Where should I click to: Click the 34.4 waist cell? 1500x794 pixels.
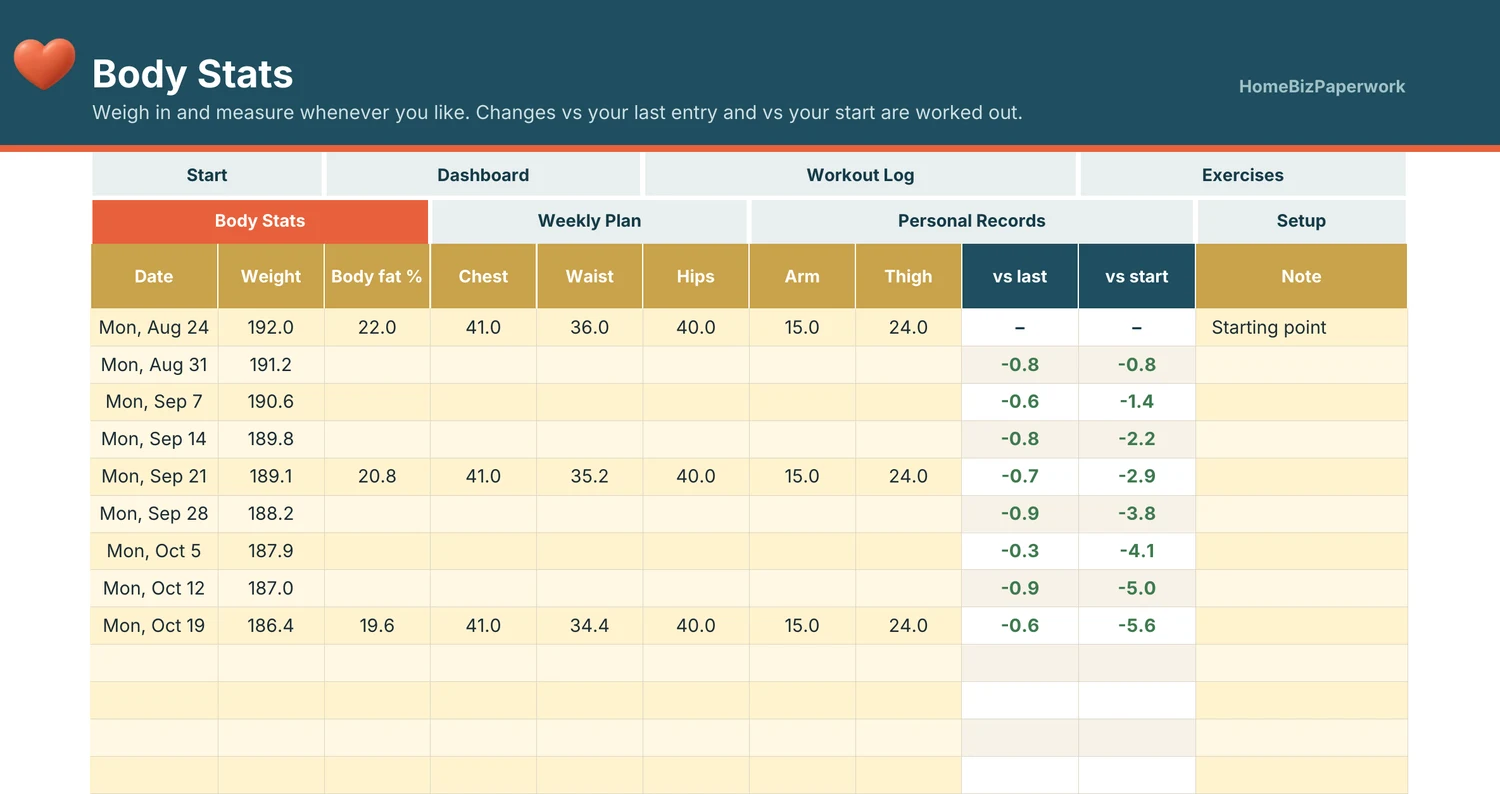click(x=590, y=626)
